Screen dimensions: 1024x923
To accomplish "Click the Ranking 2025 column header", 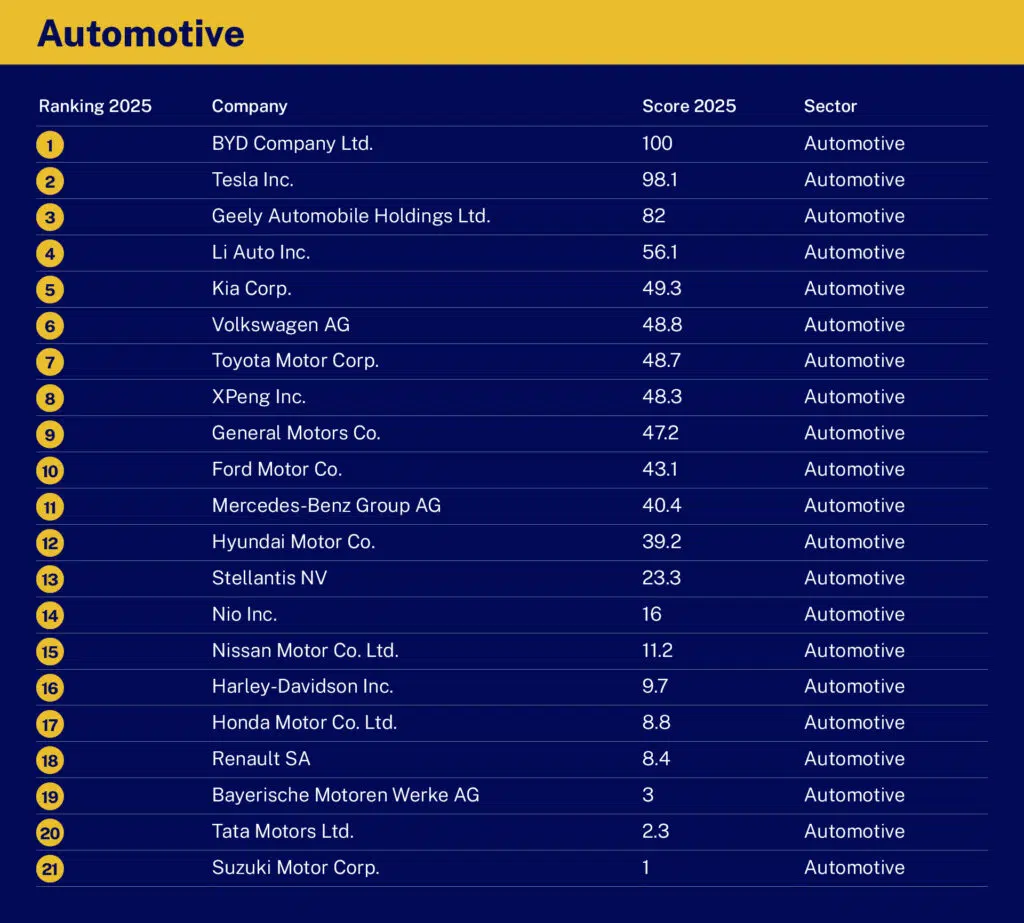I will [95, 106].
